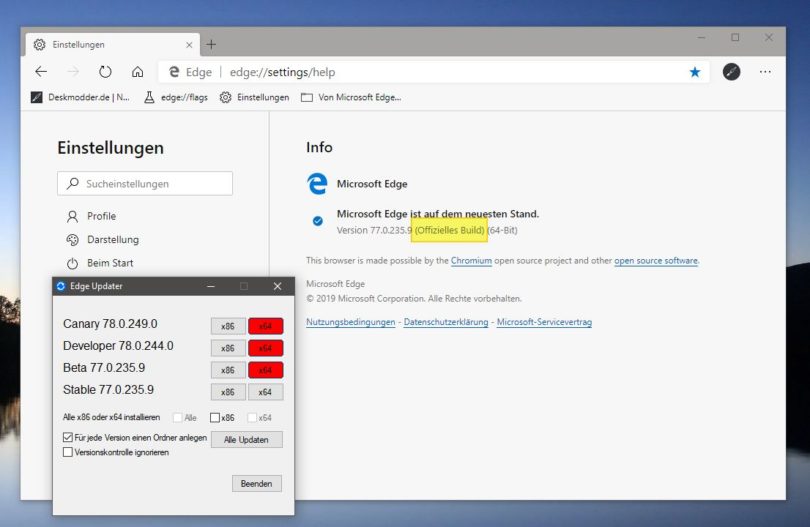
Task: Maximize the Edge browser window
Action: (x=735, y=38)
